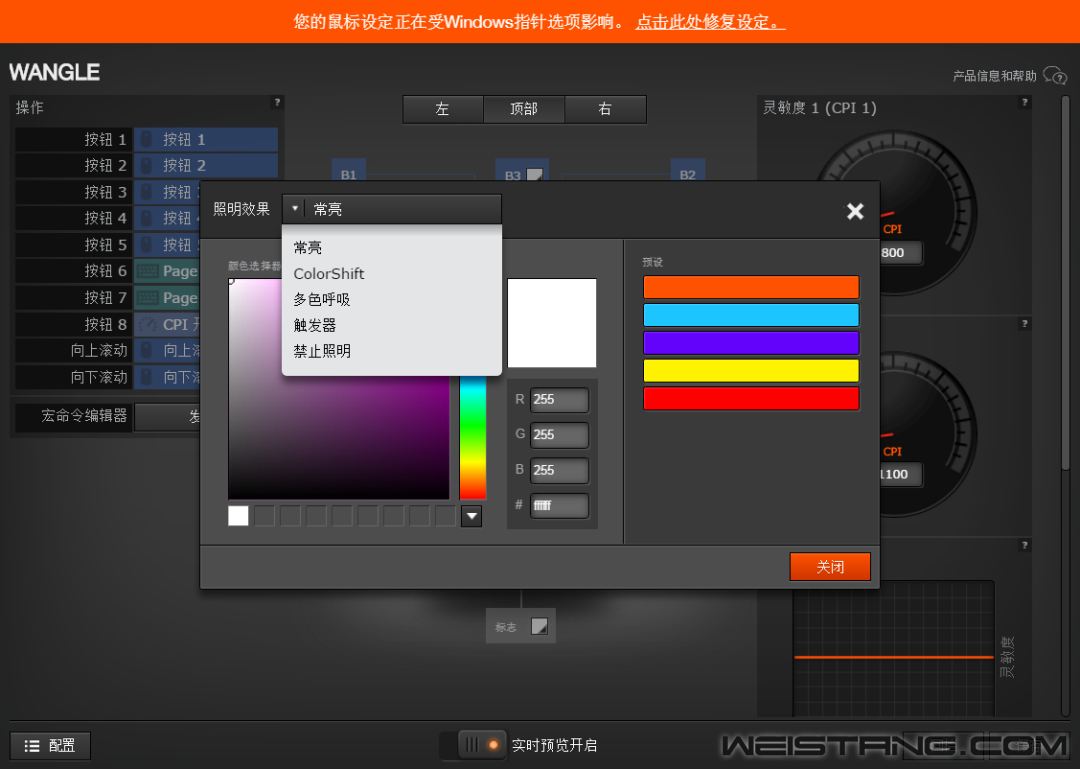Click the 向下滚动 label row
This screenshot has width=1080, height=769.
pyautogui.click(x=72, y=377)
